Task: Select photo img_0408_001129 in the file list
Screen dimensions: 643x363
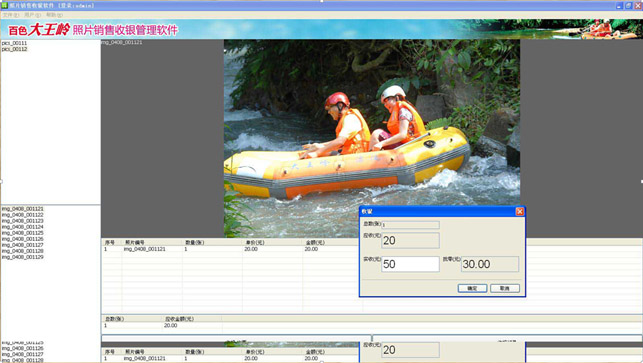Action: click(x=23, y=257)
